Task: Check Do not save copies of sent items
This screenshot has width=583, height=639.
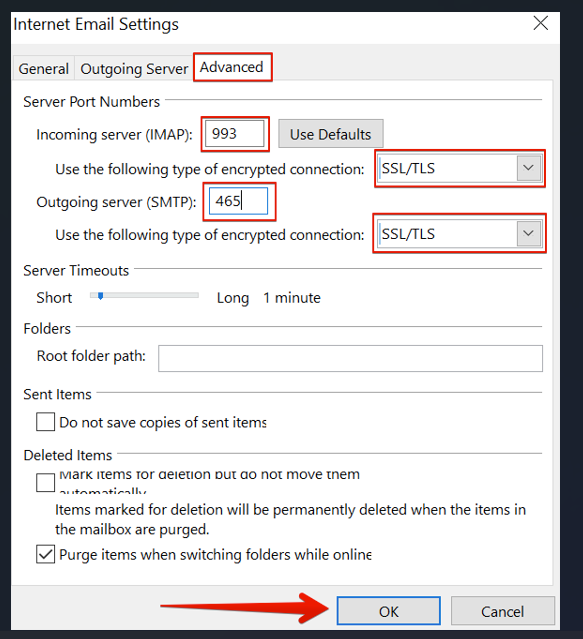Action: [x=45, y=422]
